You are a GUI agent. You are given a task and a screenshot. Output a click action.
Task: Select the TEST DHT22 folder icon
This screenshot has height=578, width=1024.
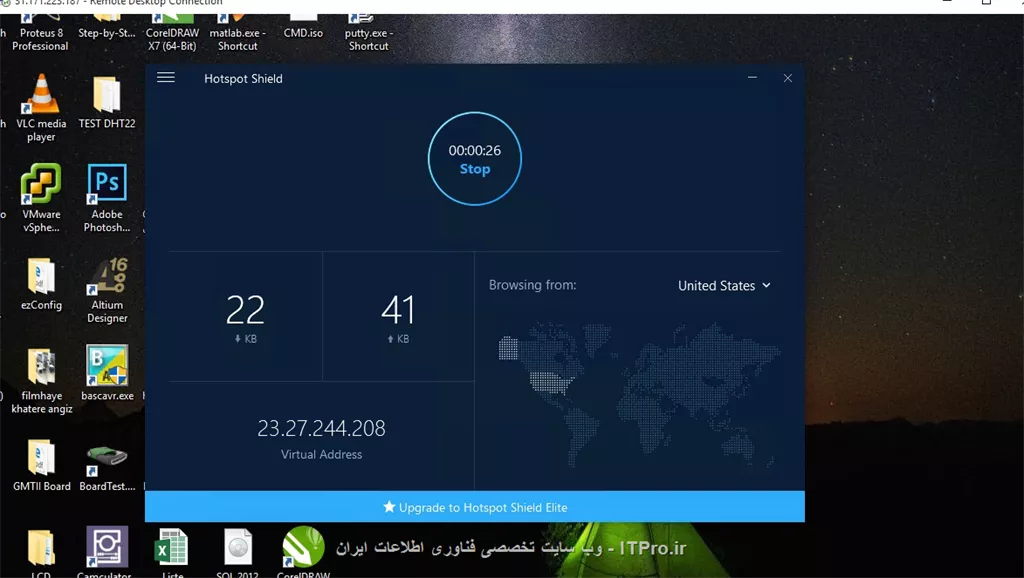pos(106,103)
